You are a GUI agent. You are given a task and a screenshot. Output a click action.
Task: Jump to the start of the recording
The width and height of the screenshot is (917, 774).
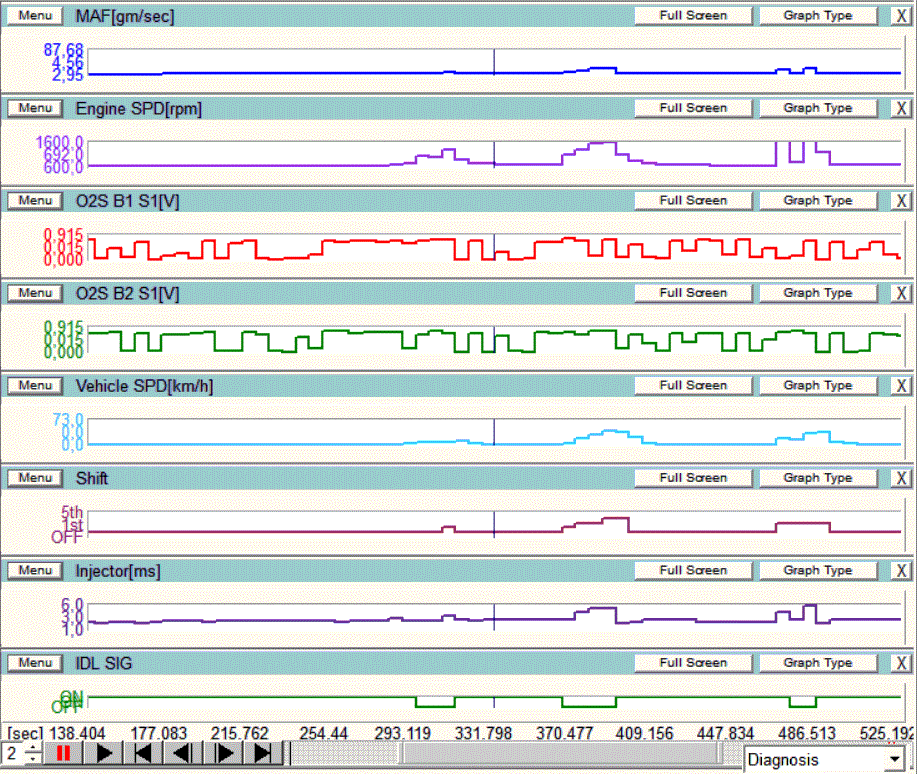click(143, 753)
